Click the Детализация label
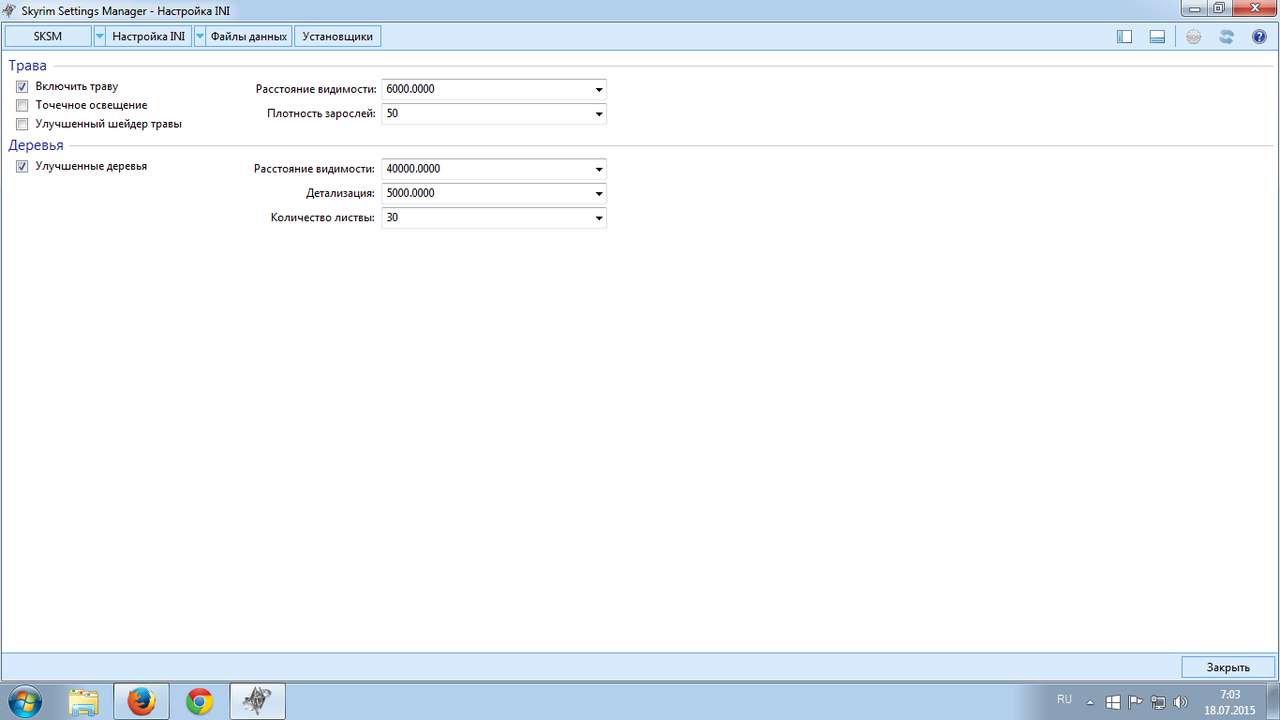 pyautogui.click(x=341, y=193)
